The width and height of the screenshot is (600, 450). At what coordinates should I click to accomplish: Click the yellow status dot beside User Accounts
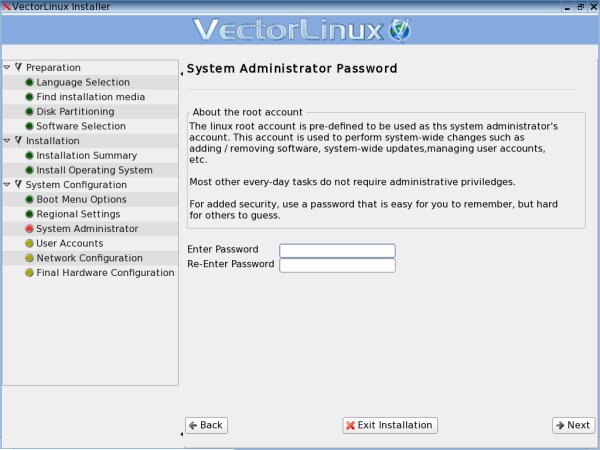pyautogui.click(x=29, y=243)
